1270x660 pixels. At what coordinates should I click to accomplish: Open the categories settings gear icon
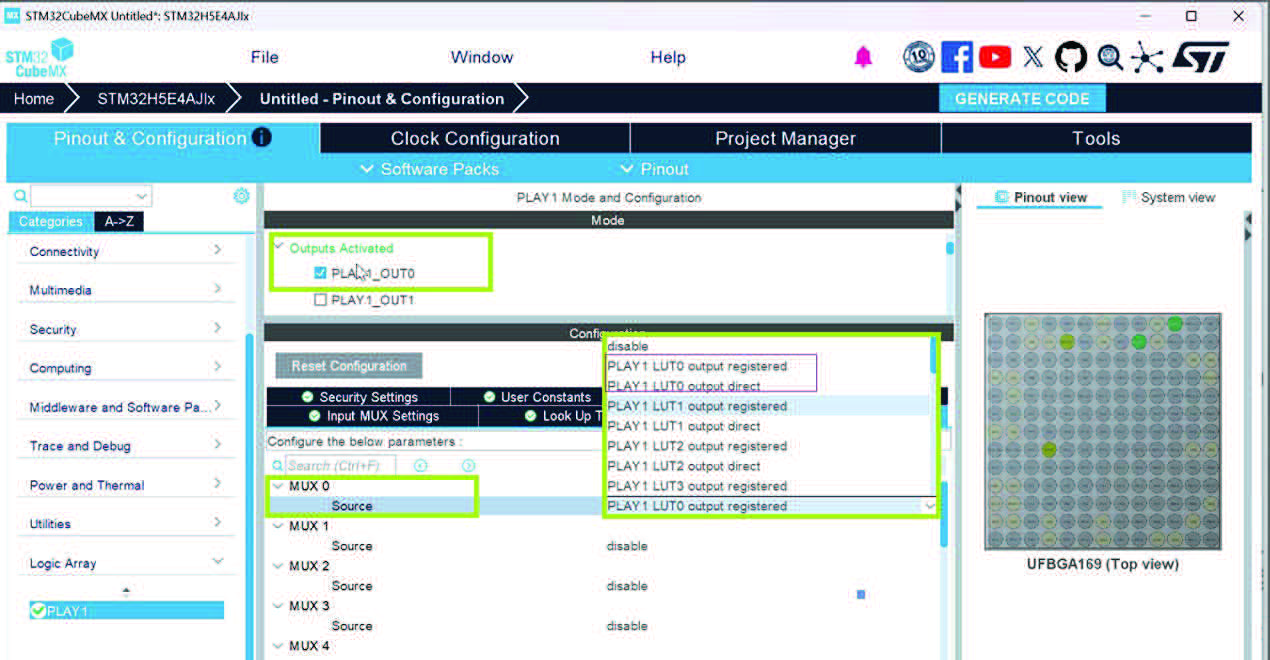[241, 196]
